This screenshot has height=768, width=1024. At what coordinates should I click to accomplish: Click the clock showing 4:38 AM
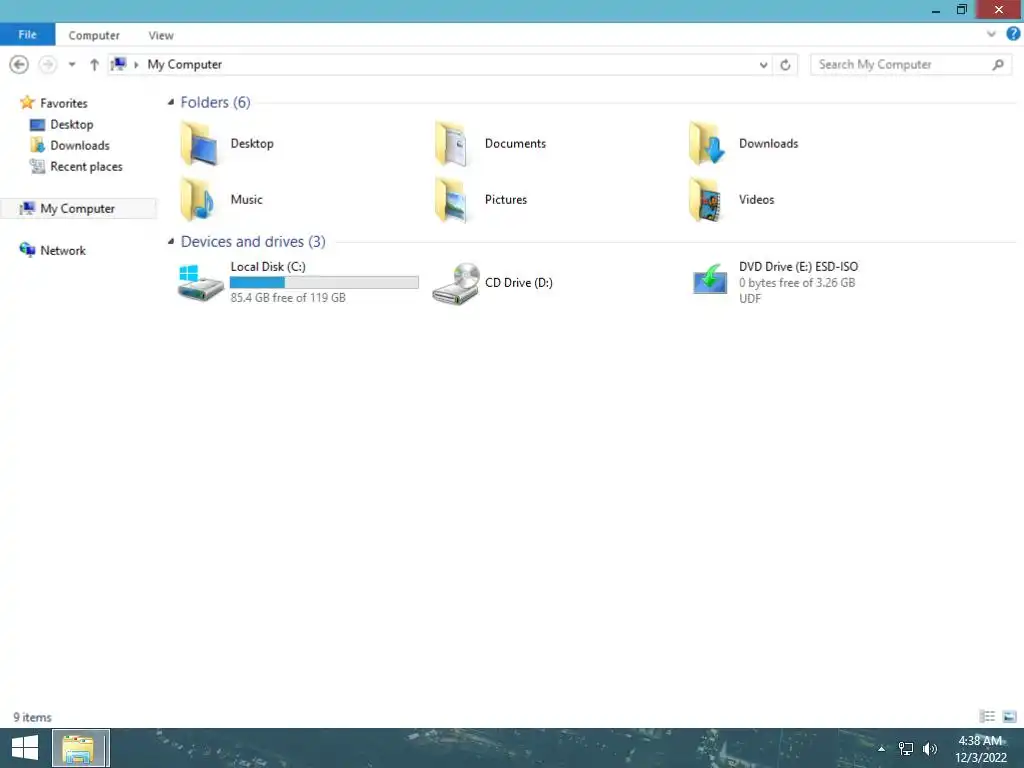pyautogui.click(x=980, y=741)
